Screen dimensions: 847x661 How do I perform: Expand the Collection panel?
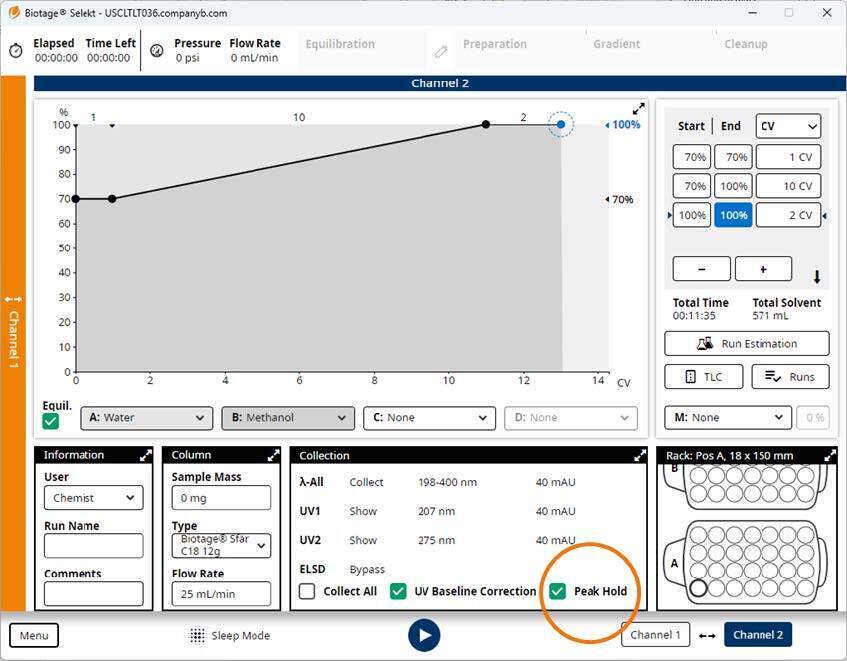click(x=640, y=455)
